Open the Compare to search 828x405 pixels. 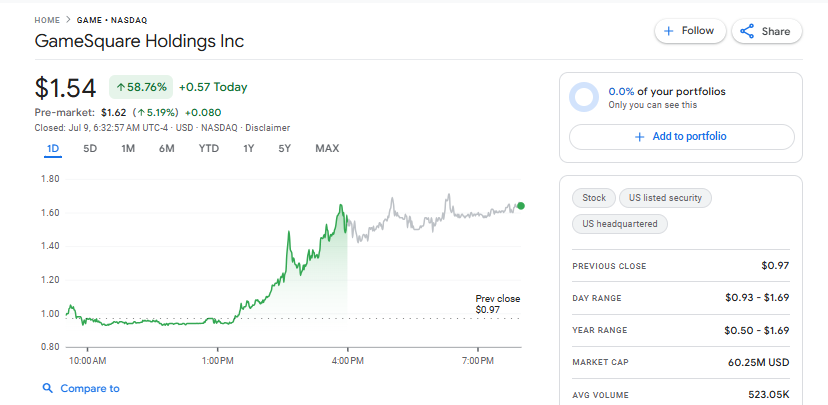click(x=81, y=389)
